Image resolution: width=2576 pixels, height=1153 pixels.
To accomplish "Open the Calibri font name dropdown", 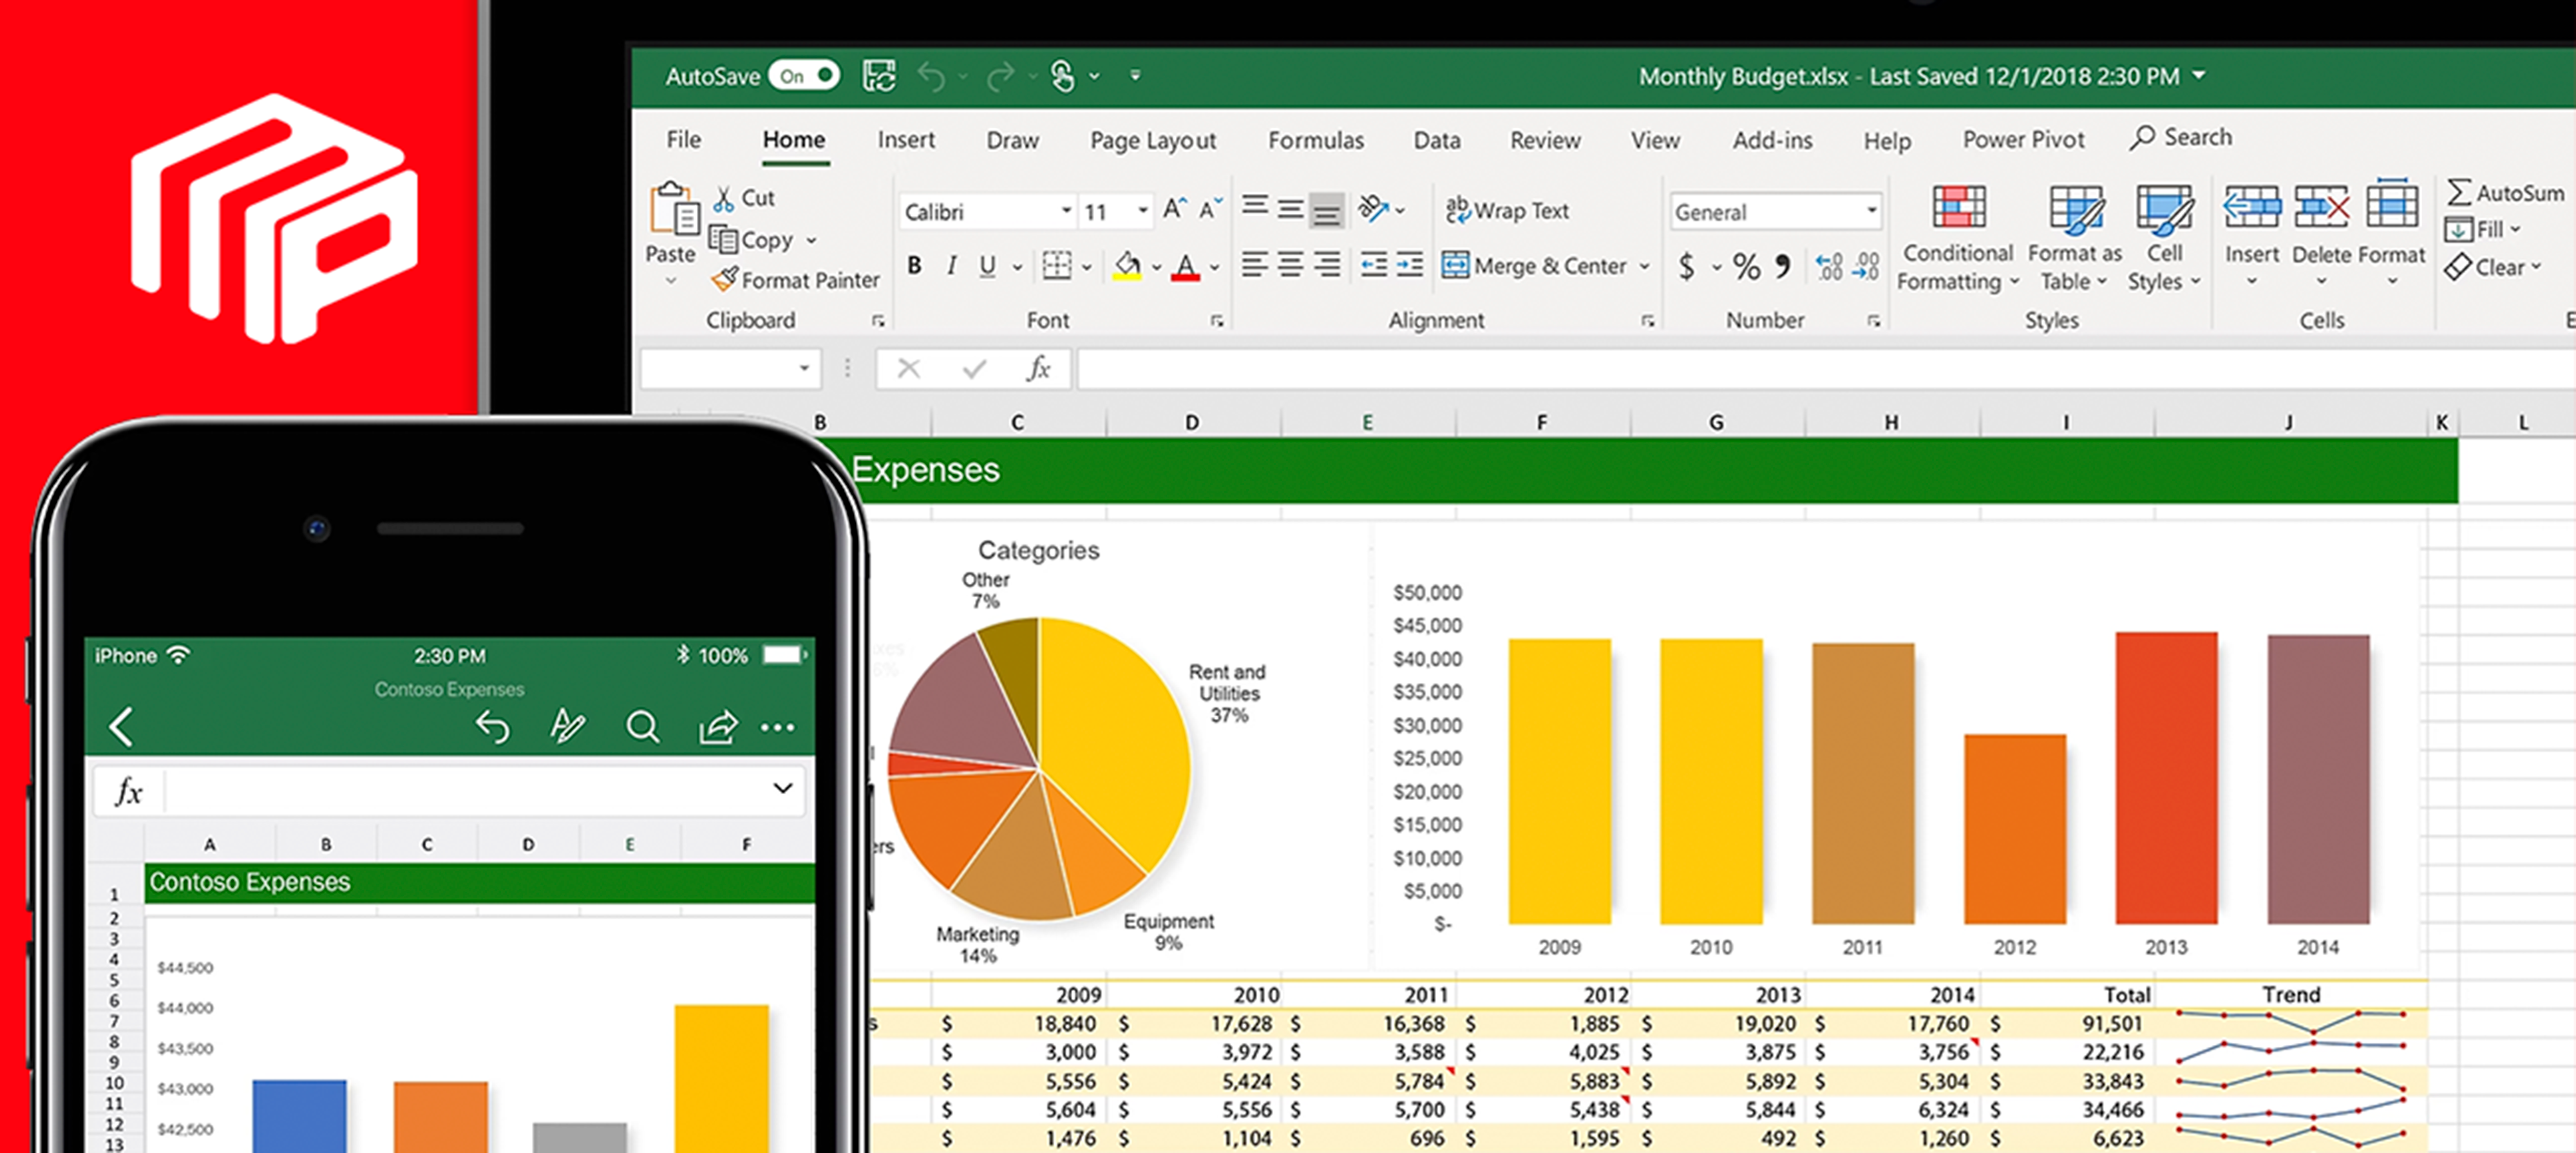I will pos(1066,211).
